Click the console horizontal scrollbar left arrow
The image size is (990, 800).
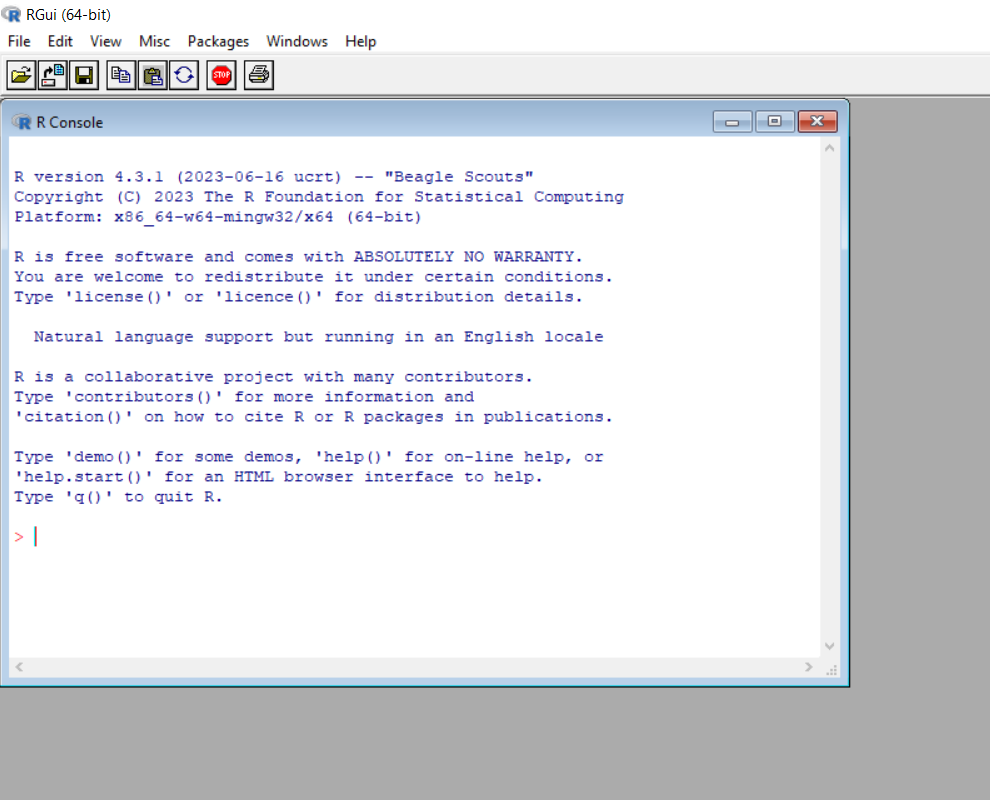click(20, 667)
